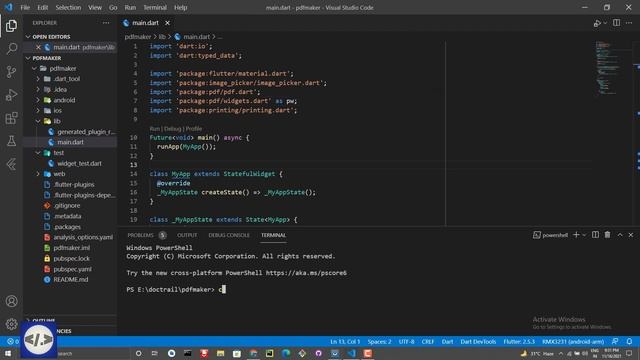640x360 pixels.
Task: Open Microsoft Edge from the taskbar
Action: [x=286, y=353]
